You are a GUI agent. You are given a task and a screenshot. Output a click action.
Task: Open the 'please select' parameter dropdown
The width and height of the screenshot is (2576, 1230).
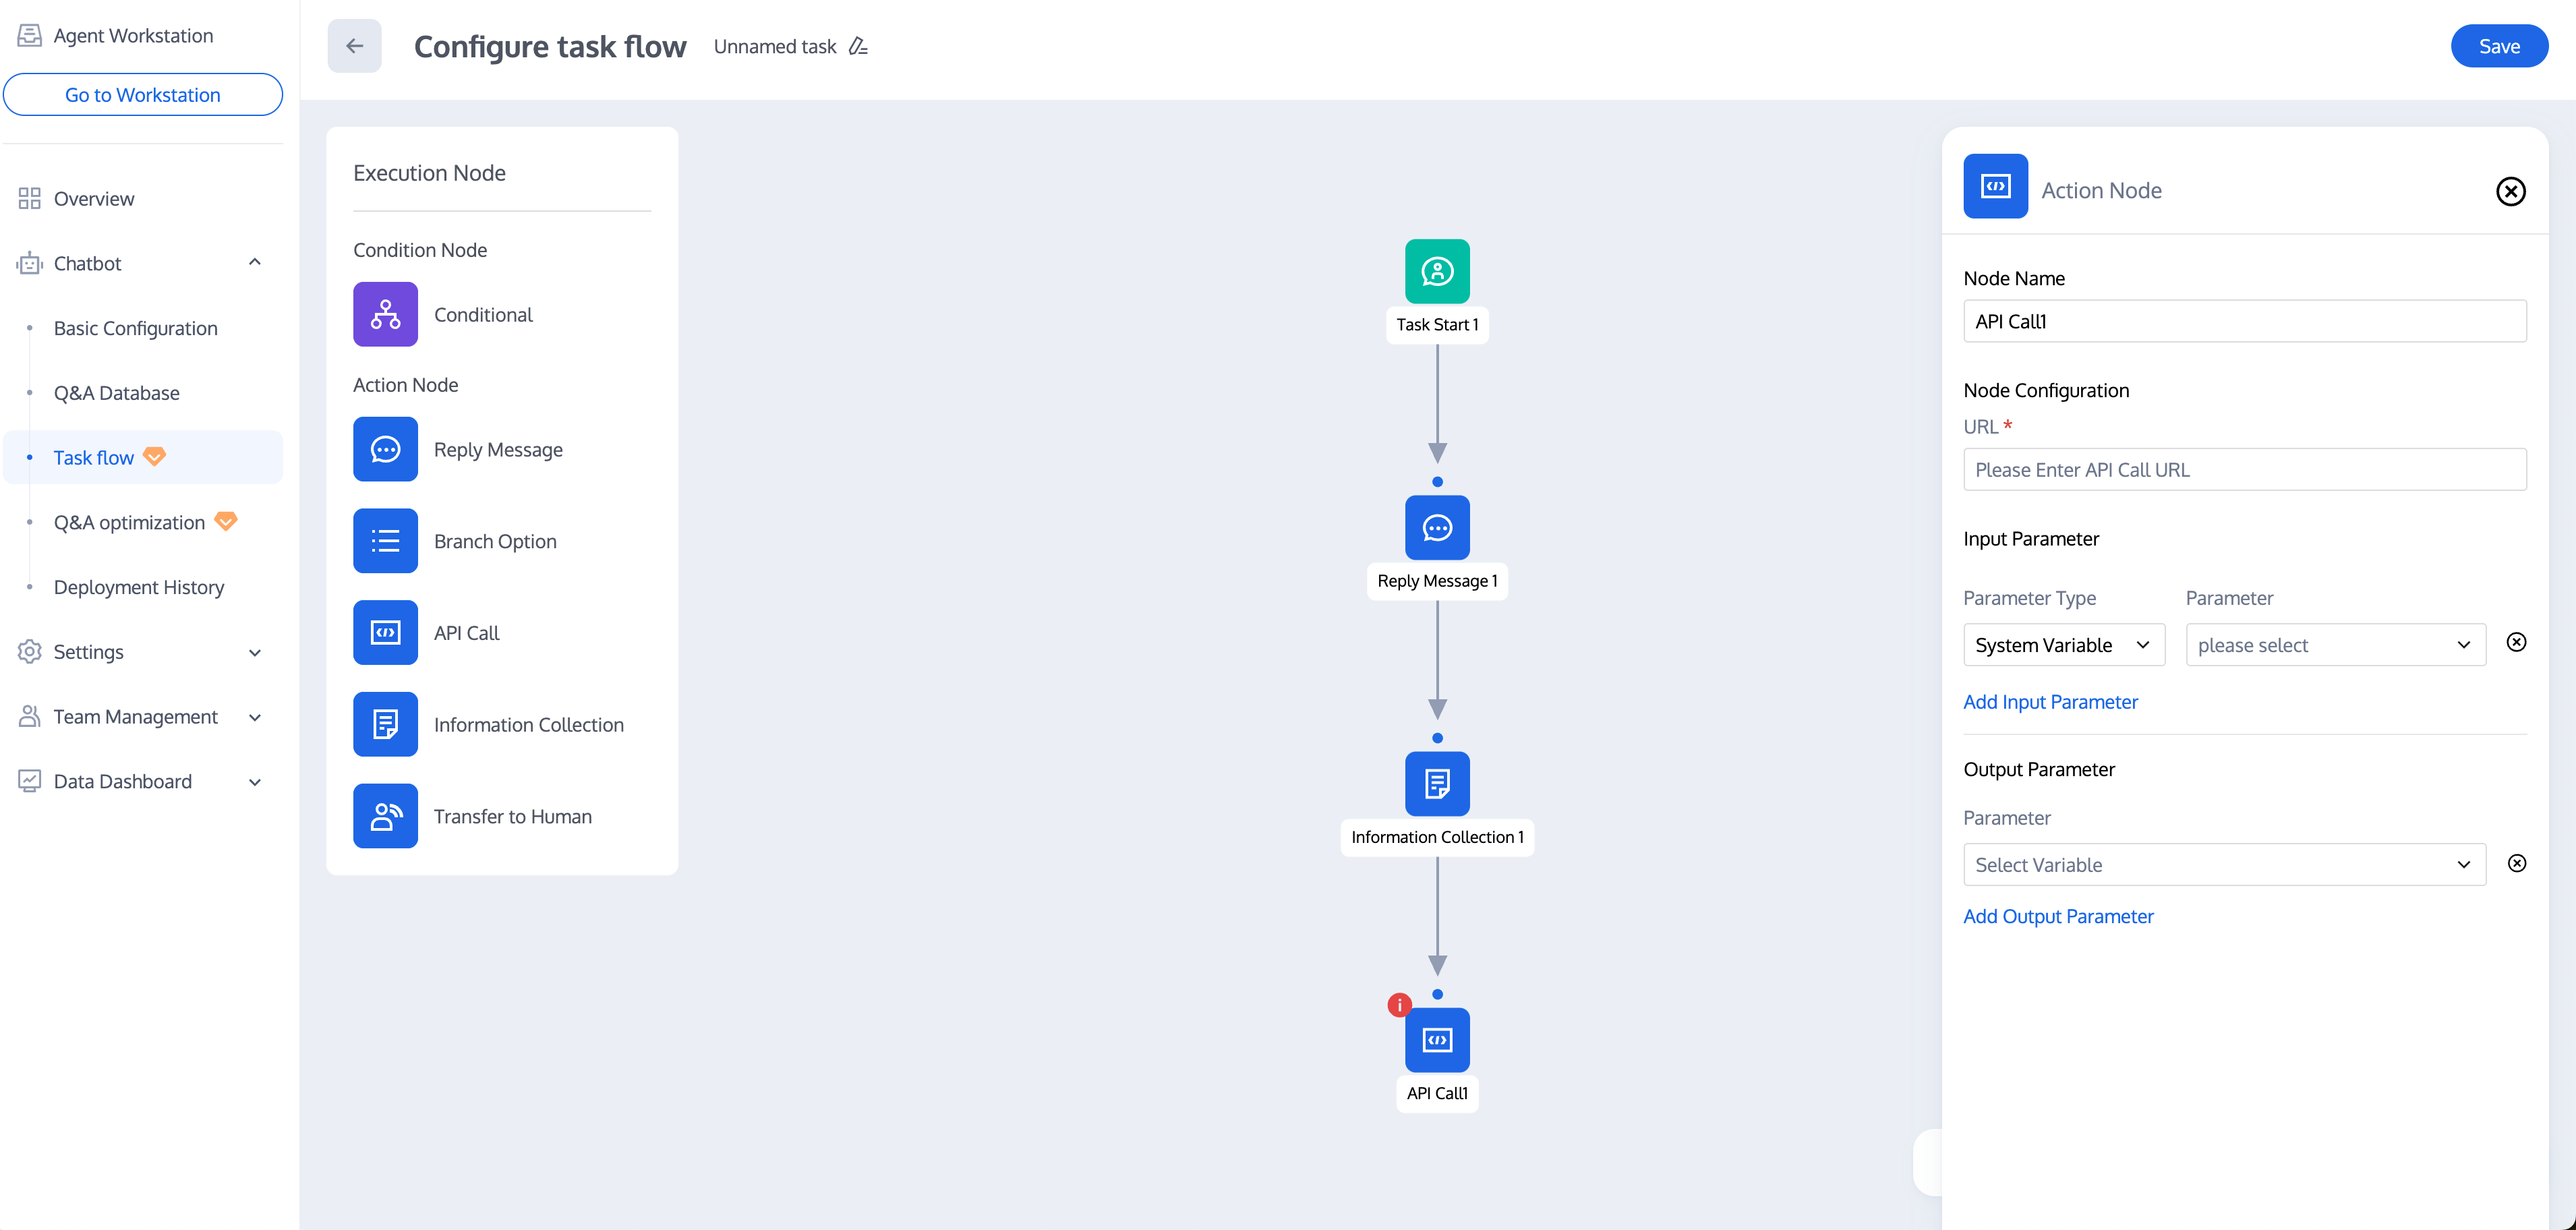[2334, 645]
